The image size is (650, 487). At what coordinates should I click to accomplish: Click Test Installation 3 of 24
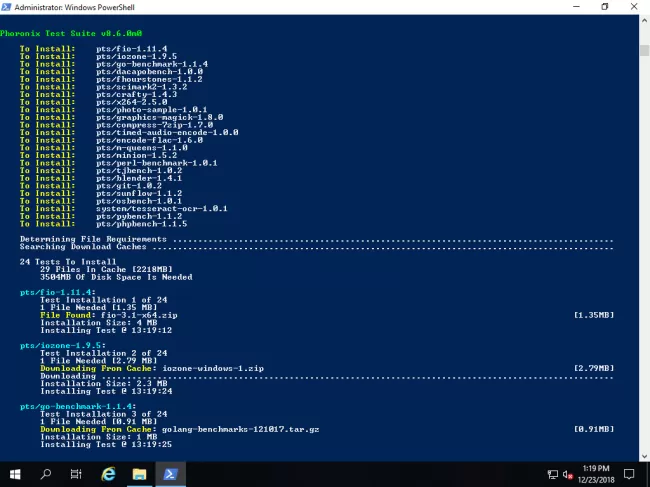click(x=104, y=414)
